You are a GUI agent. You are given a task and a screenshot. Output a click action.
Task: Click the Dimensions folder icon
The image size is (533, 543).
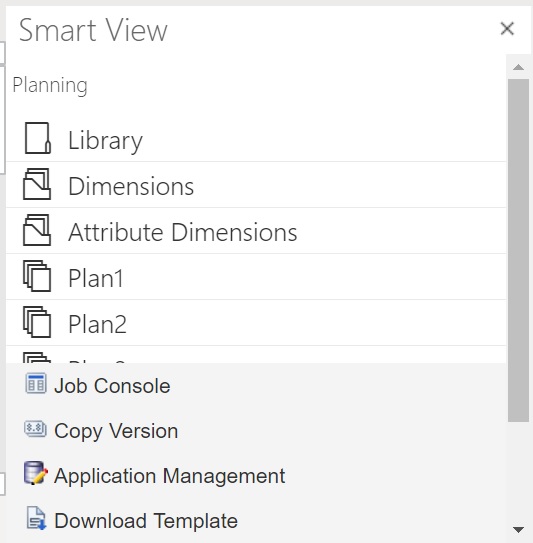click(x=37, y=184)
